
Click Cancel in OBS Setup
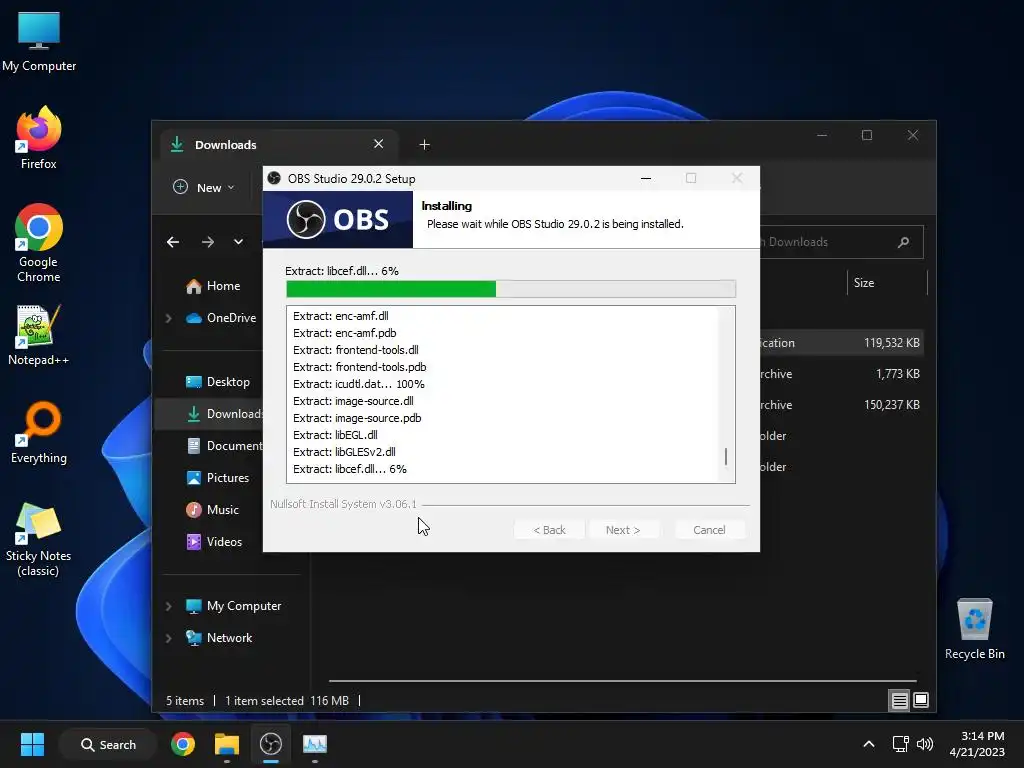pos(709,530)
